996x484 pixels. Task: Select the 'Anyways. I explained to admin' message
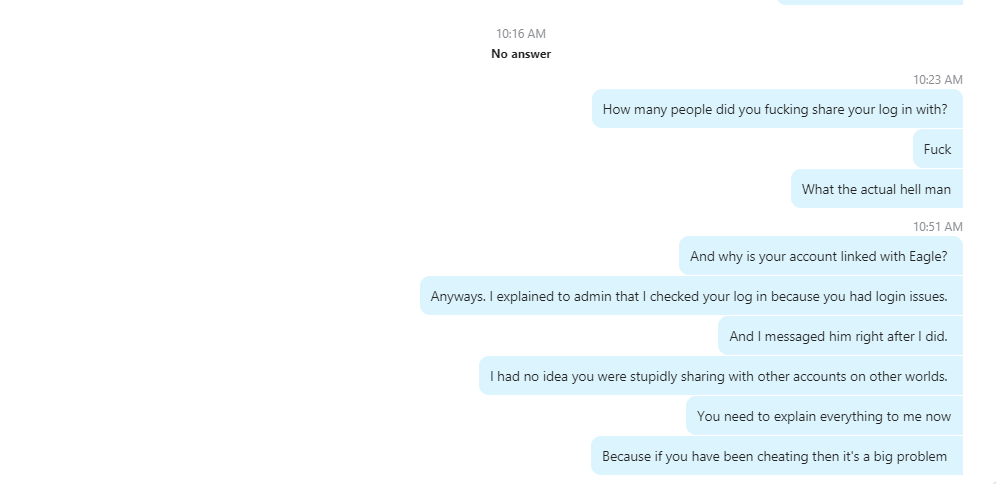pyautogui.click(x=691, y=296)
